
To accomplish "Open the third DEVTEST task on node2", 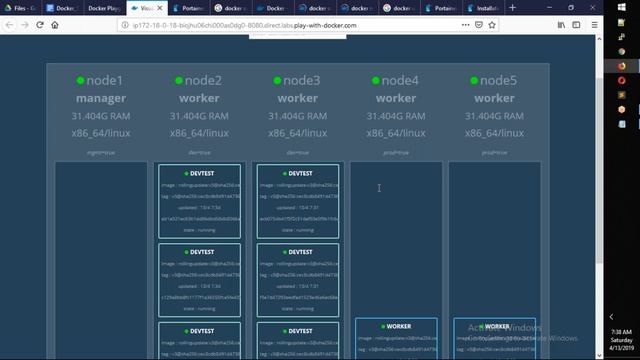I will (200, 340).
